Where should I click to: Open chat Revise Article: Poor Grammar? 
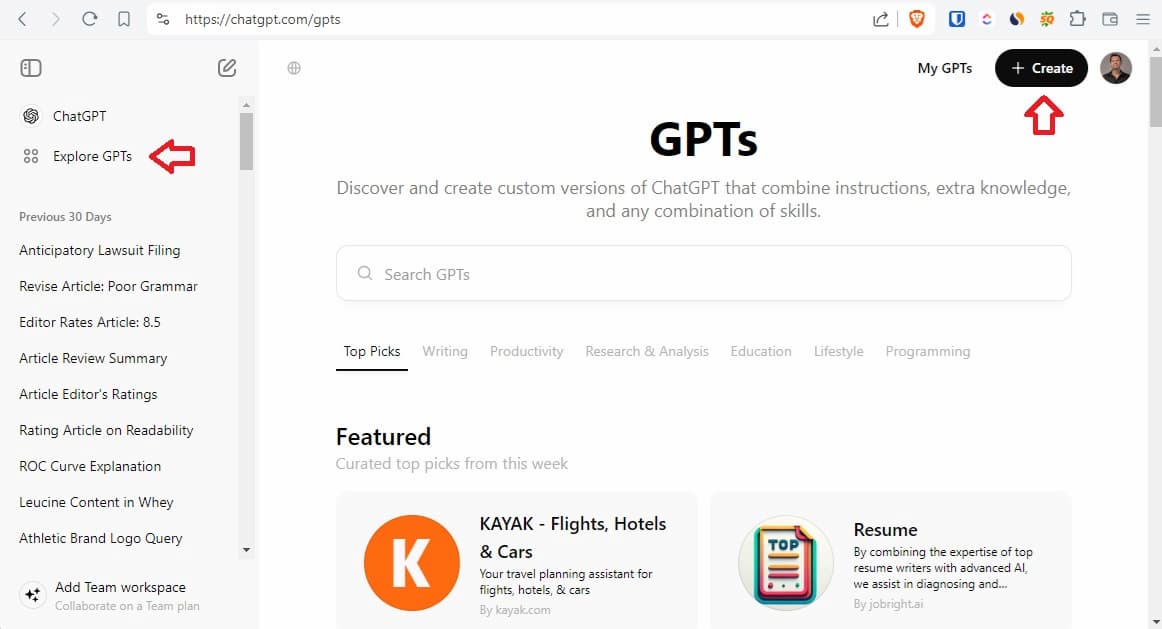coord(108,286)
